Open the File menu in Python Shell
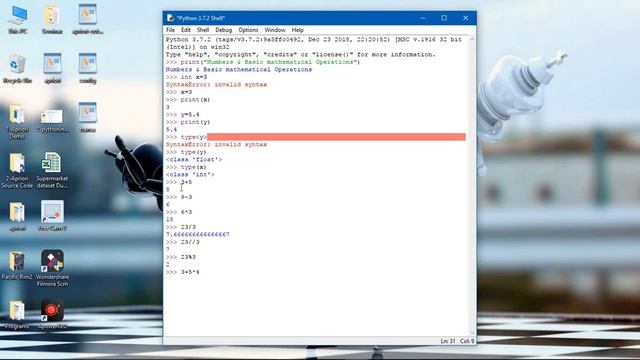The image size is (640, 360). point(170,30)
